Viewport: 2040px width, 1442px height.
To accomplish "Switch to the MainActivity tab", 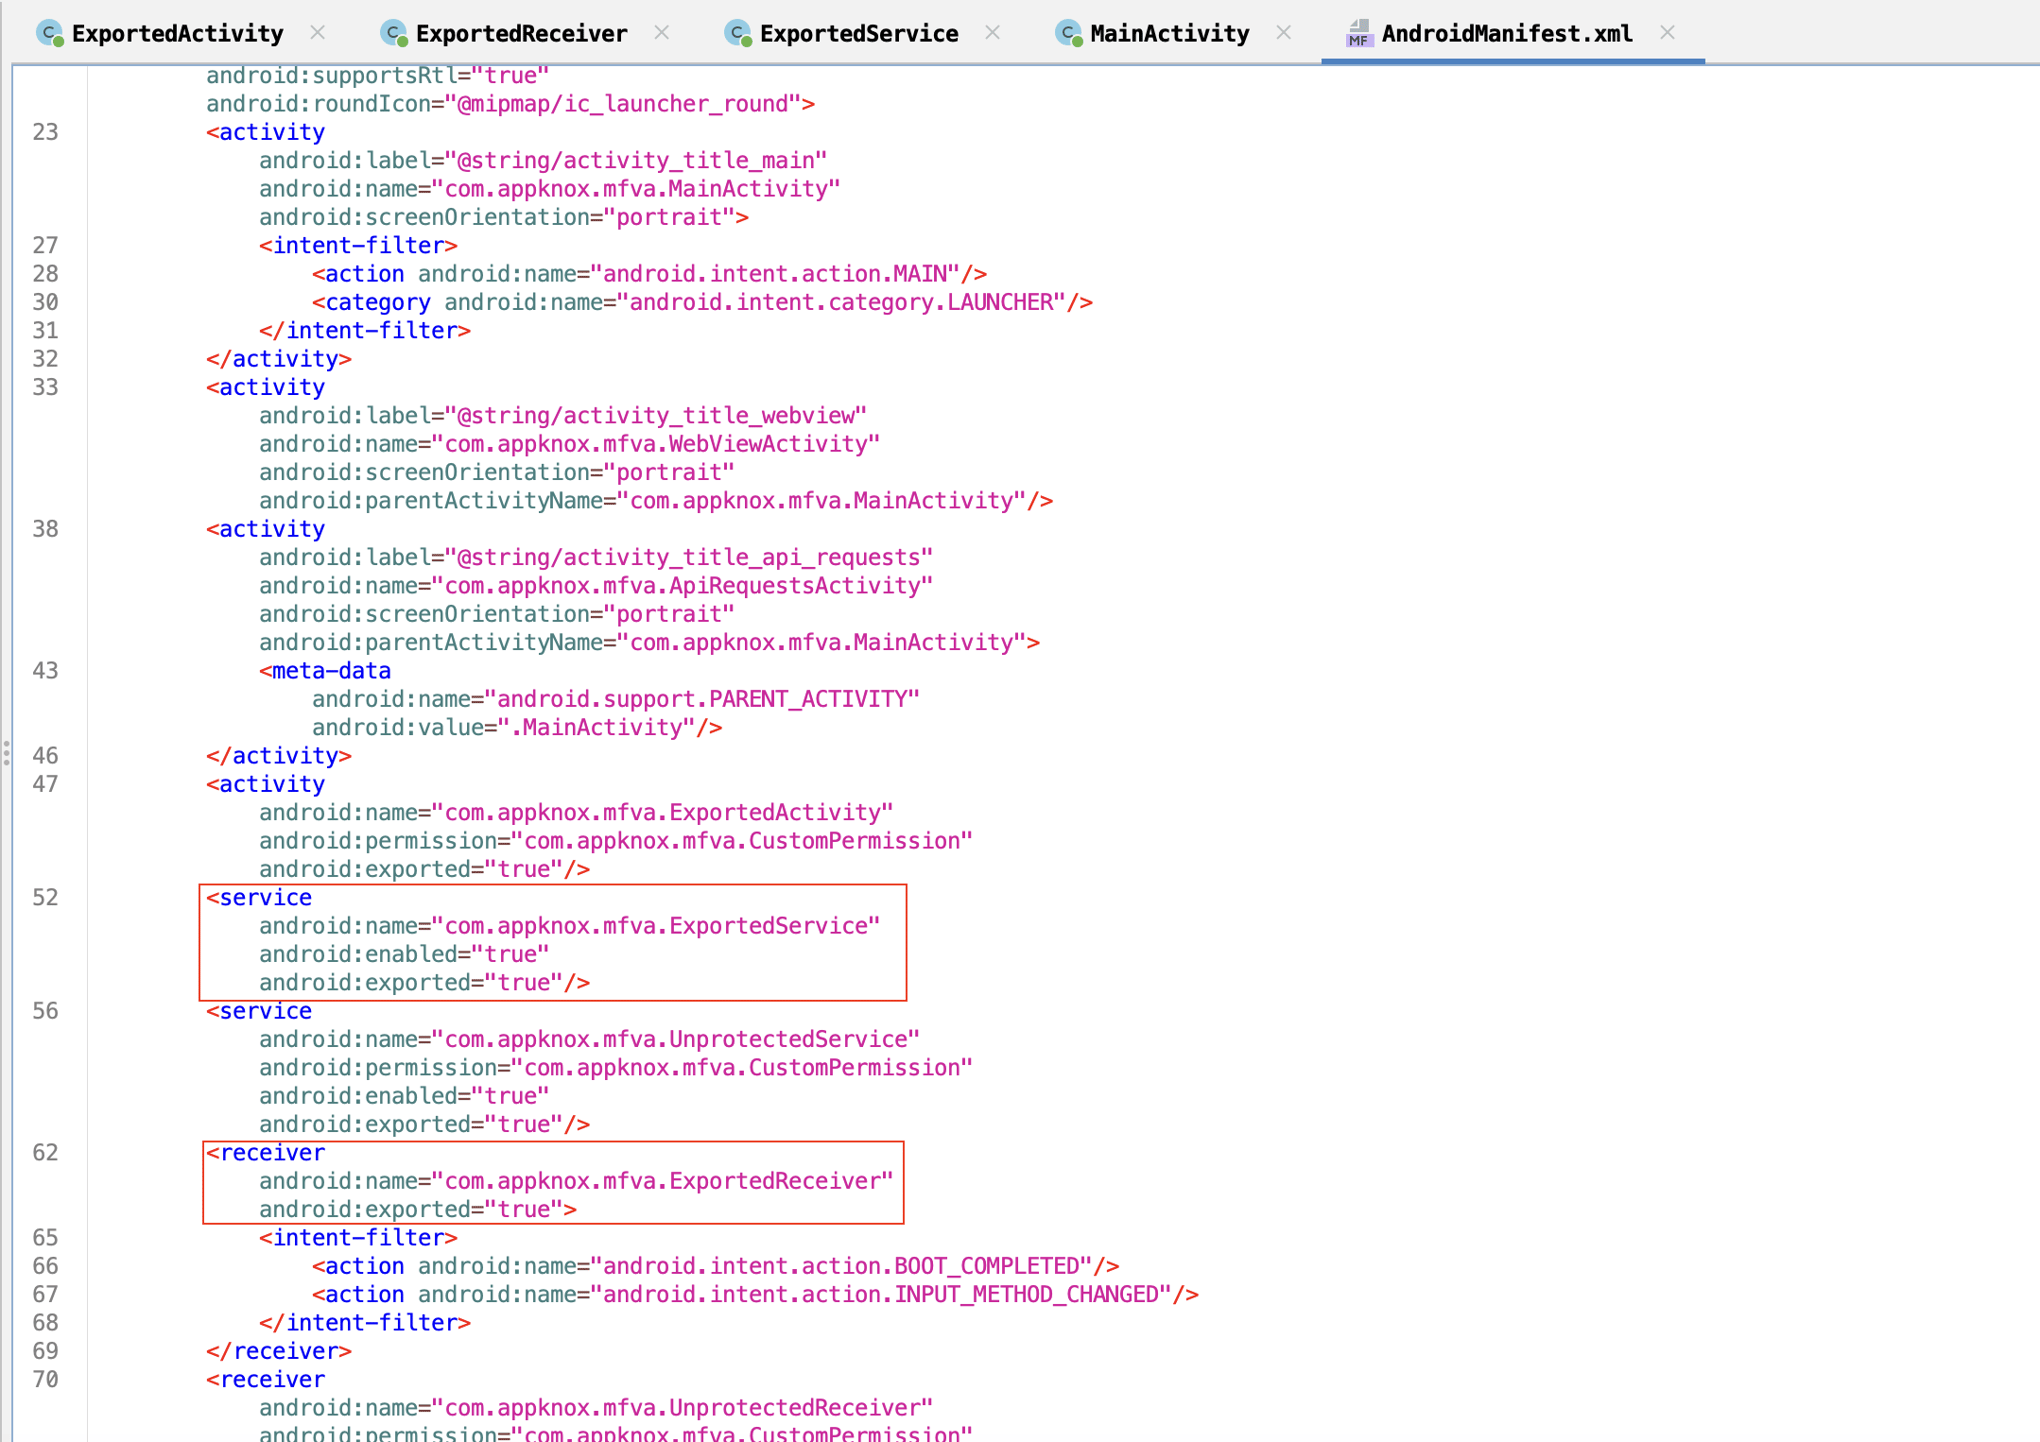I will [1168, 32].
